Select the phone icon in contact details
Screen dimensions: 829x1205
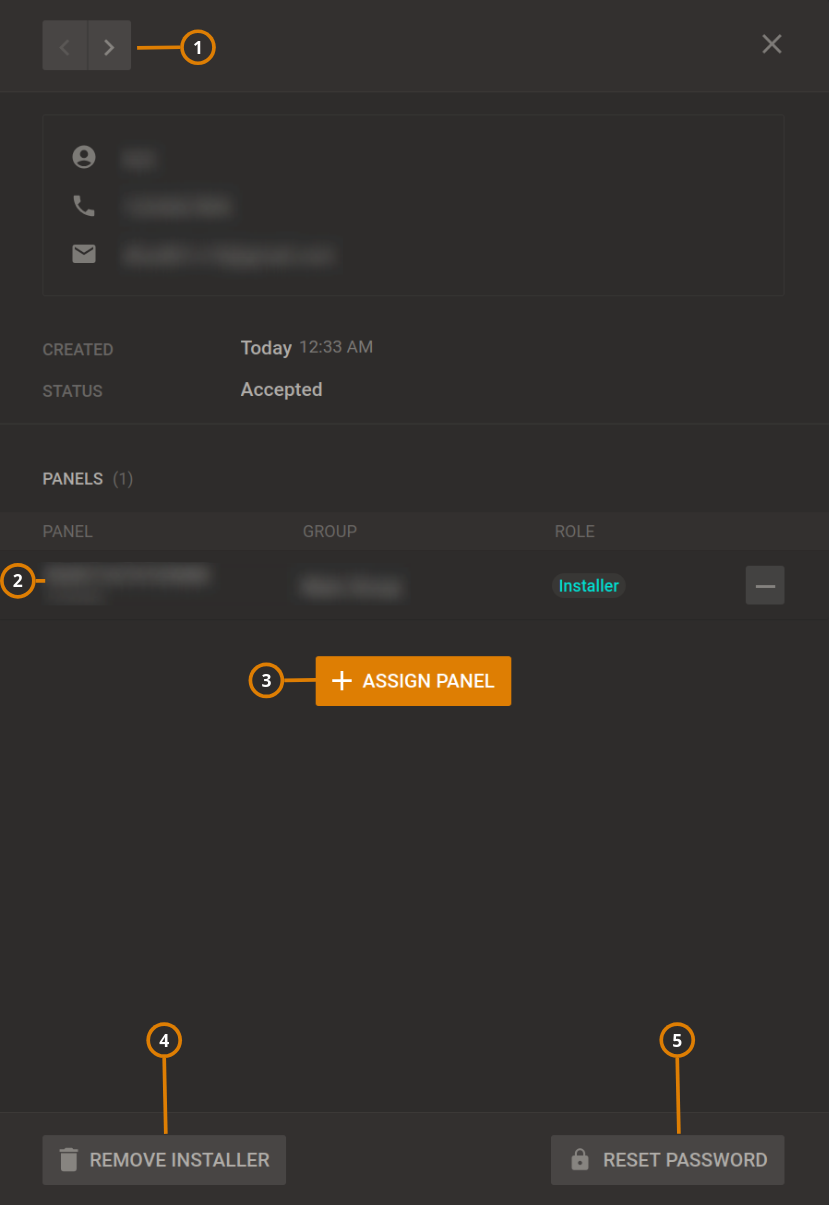(84, 206)
